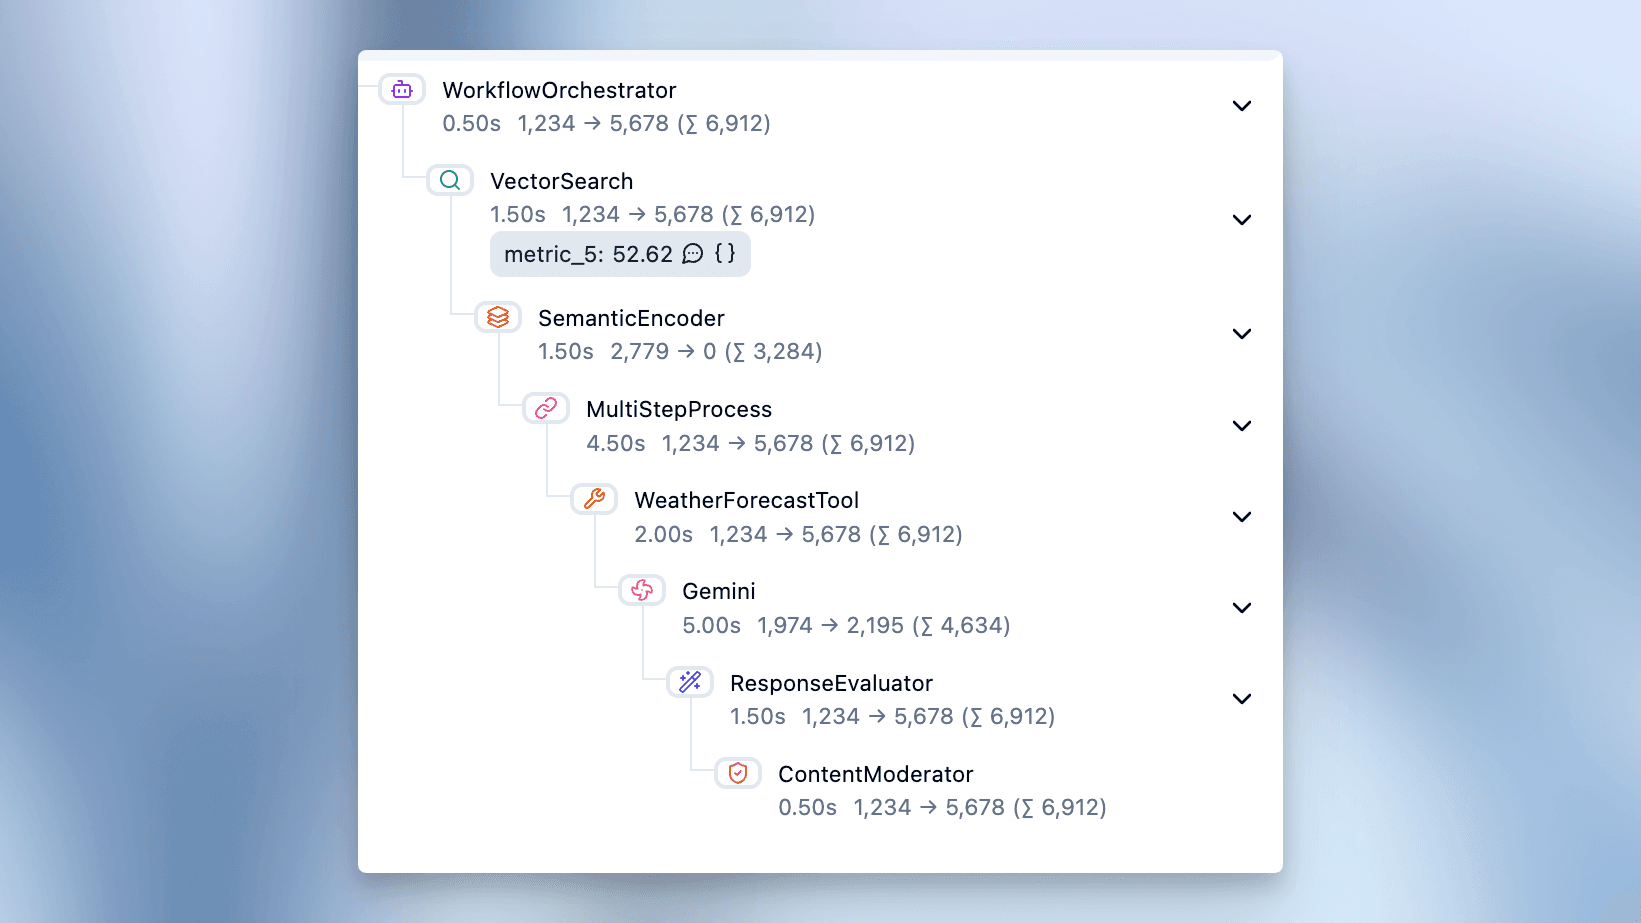1641x923 pixels.
Task: Select the ContentModerator node label
Action: coord(875,773)
